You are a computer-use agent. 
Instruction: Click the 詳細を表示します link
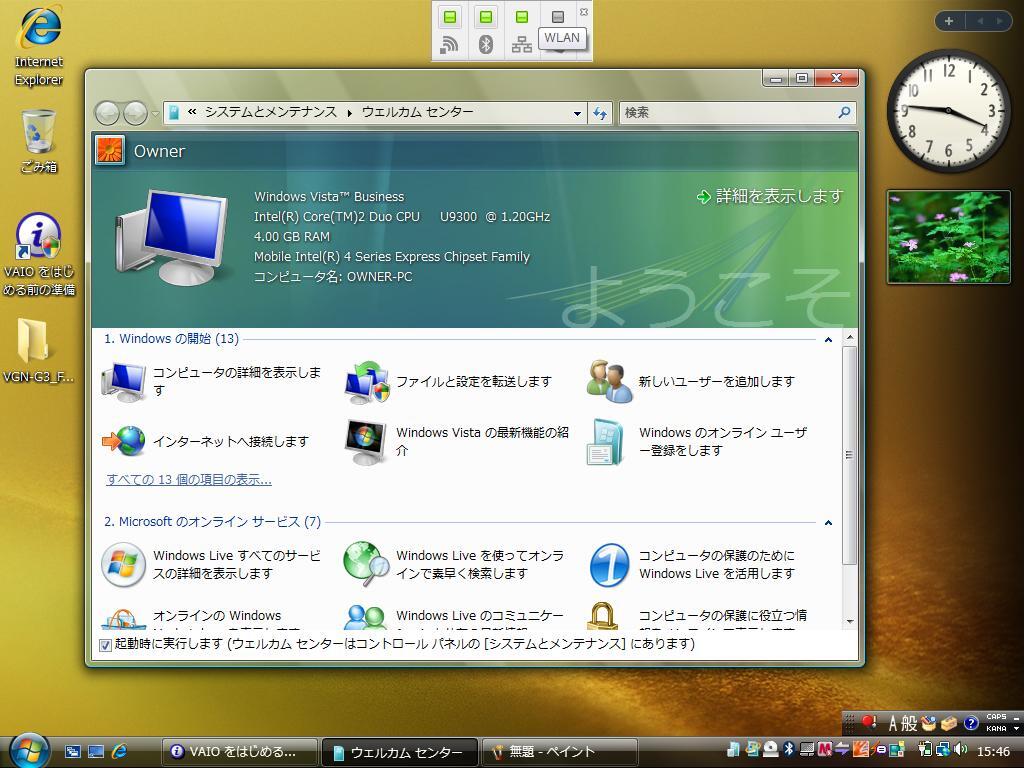(771, 196)
